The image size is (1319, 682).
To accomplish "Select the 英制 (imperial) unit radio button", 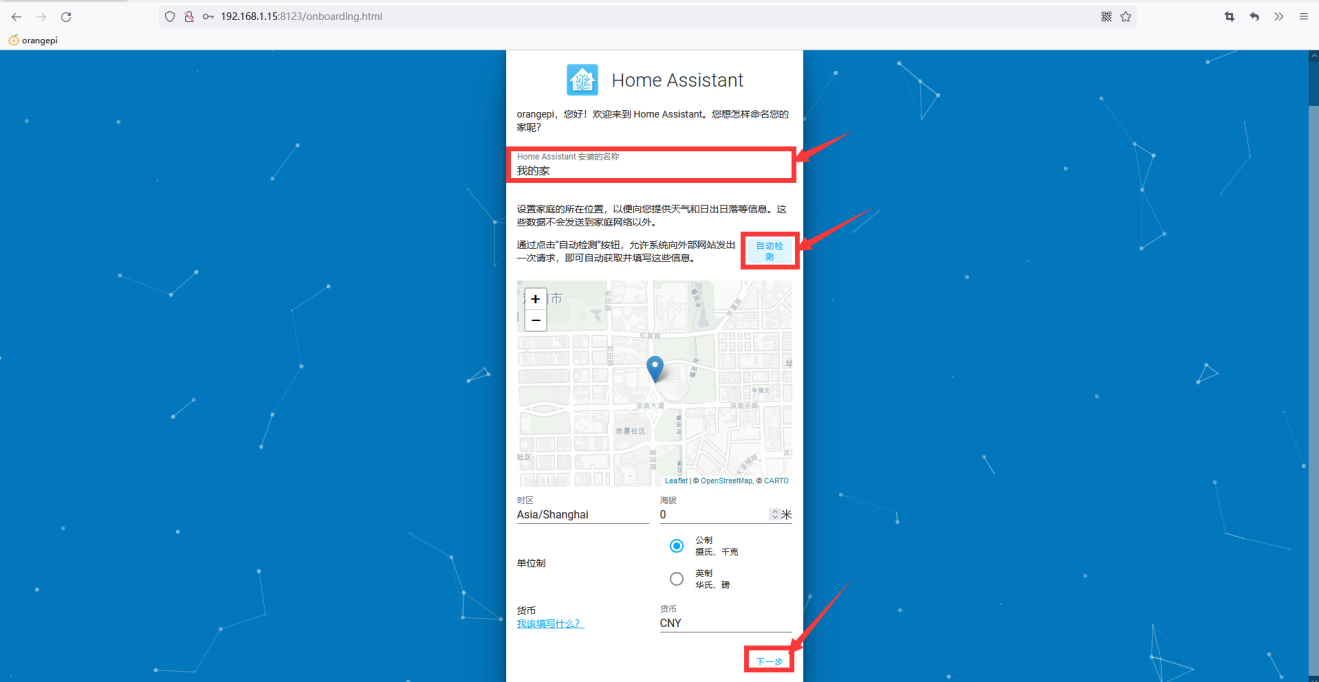I will click(677, 579).
